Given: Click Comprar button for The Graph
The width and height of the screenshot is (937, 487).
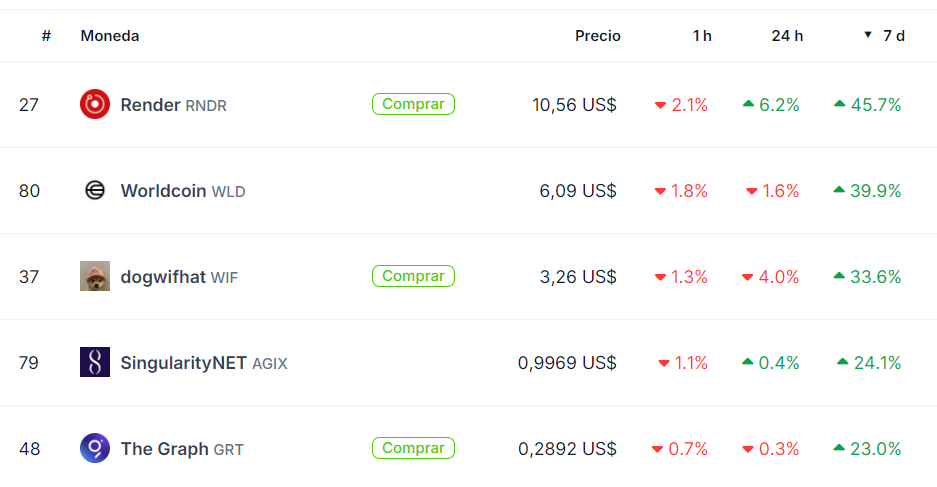Looking at the screenshot, I should (x=414, y=448).
